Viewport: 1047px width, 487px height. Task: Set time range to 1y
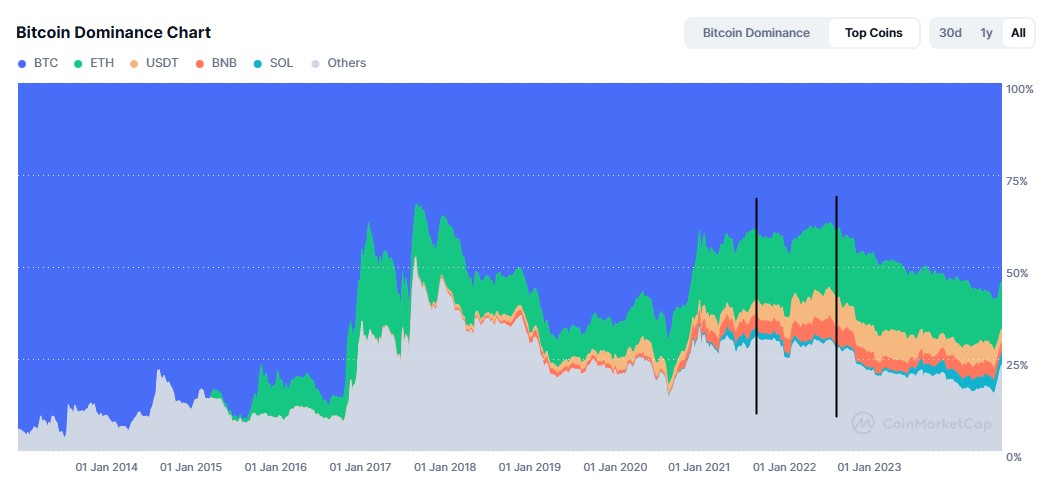(986, 33)
